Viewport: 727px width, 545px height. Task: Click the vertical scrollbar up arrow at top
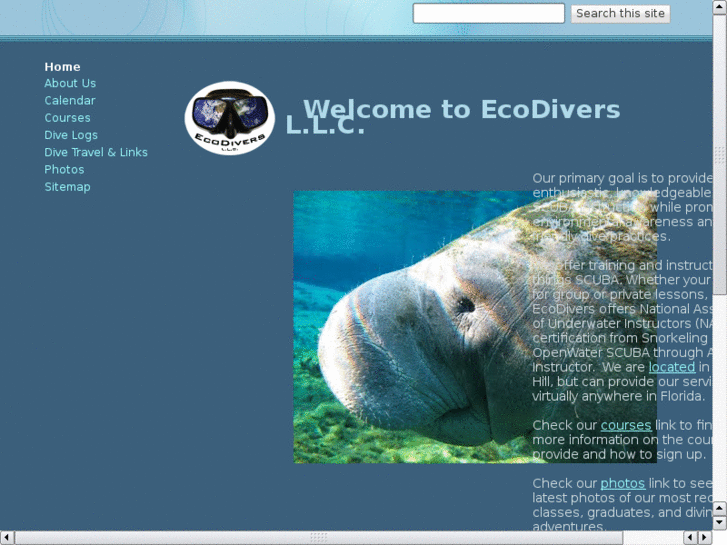(720, 7)
